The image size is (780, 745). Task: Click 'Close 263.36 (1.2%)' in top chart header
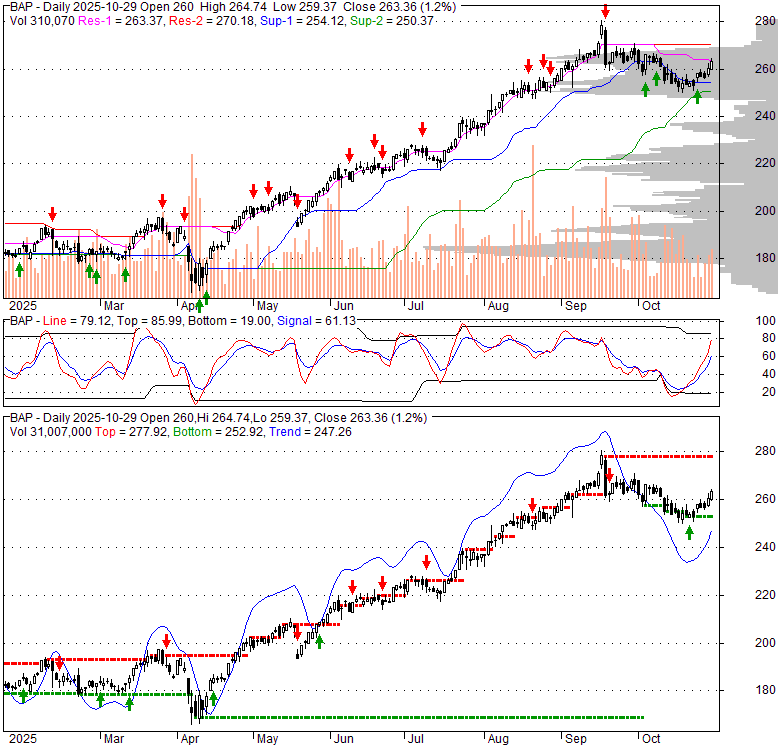tap(400, 7)
